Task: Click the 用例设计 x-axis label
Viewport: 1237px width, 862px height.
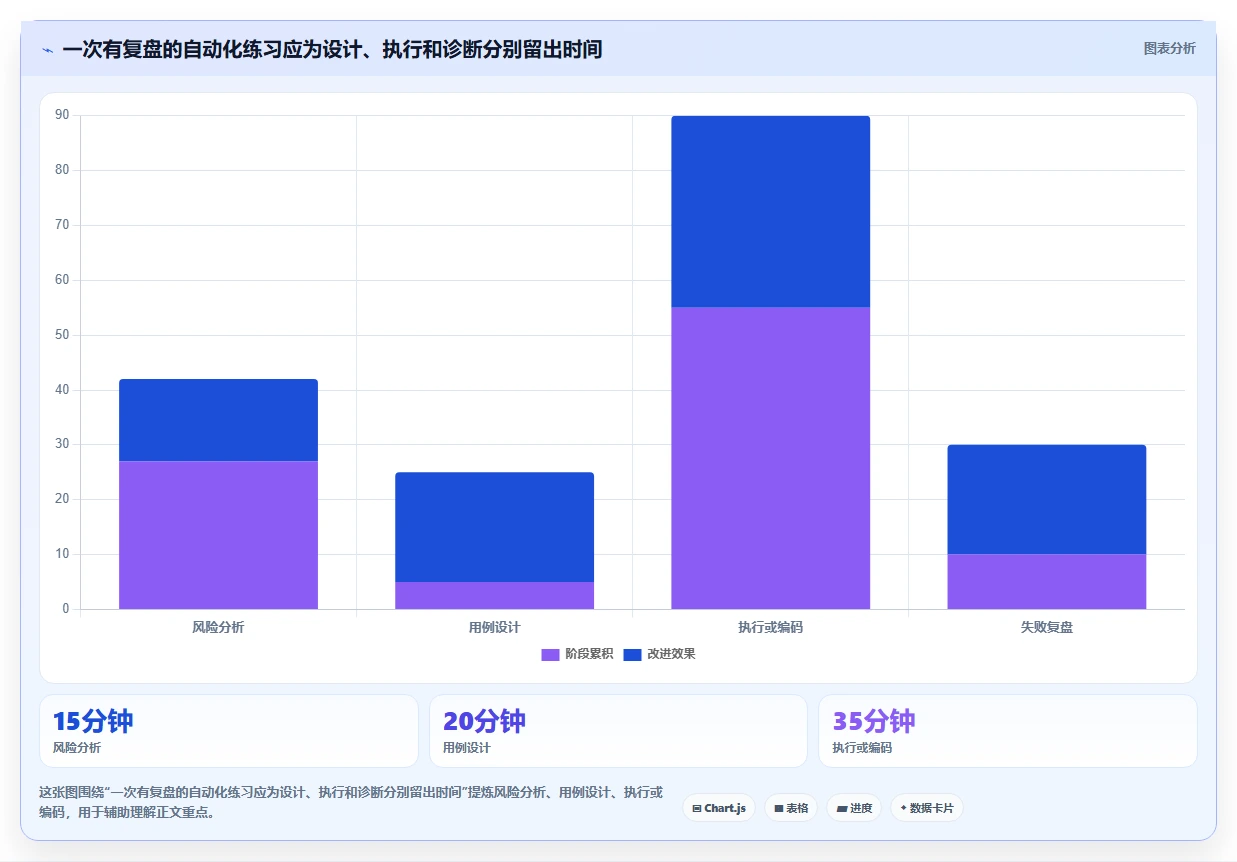Action: pyautogui.click(x=494, y=627)
